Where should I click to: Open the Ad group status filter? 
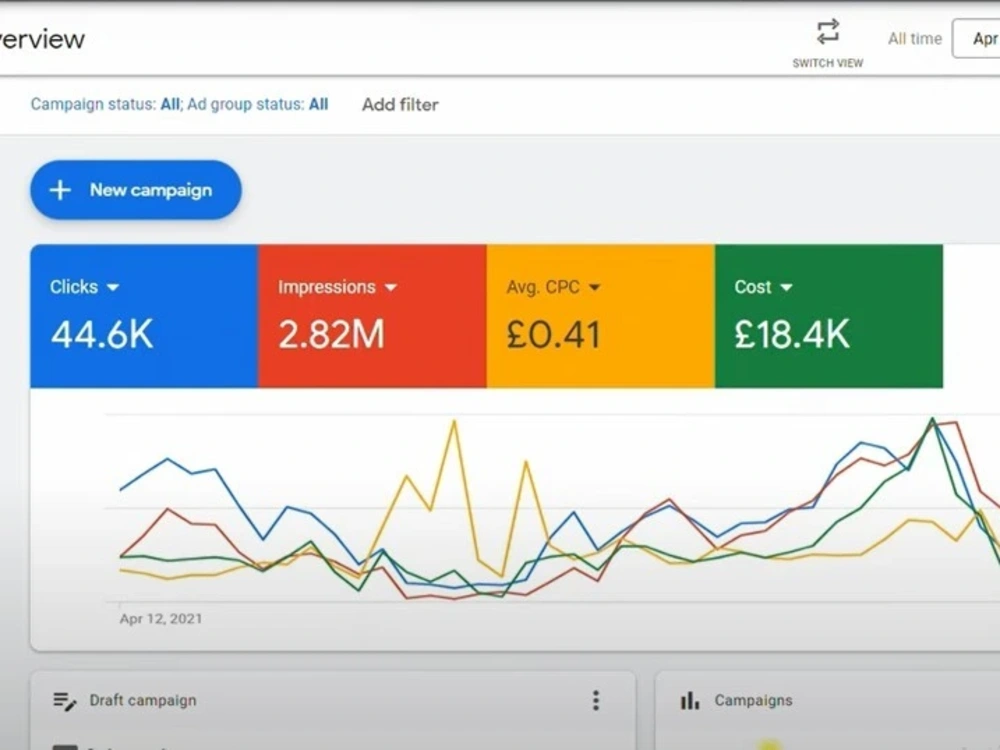point(258,104)
